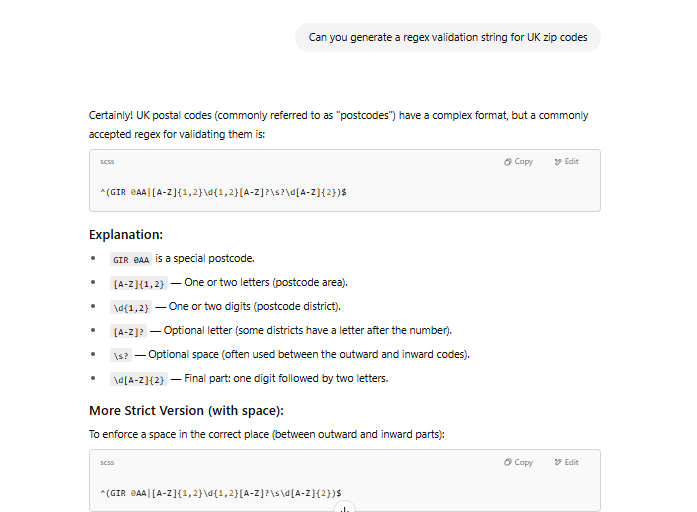Viewport: 697px width, 512px height.
Task: Click the first regex string in the code block
Action: [x=223, y=191]
